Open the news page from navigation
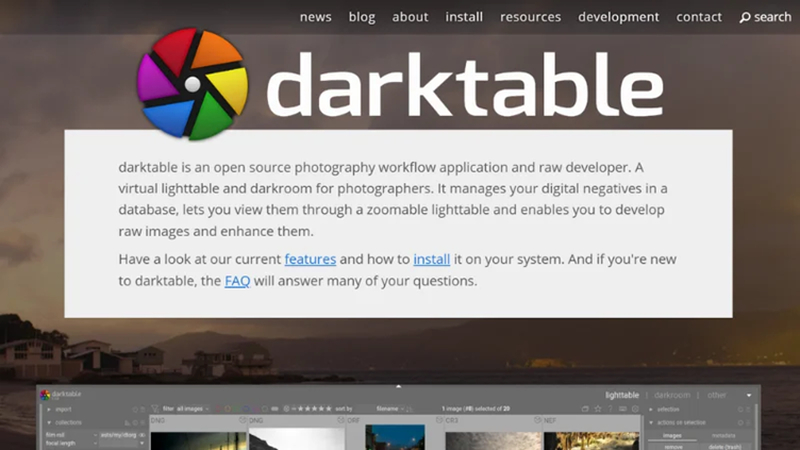Image resolution: width=800 pixels, height=450 pixels. tap(315, 17)
